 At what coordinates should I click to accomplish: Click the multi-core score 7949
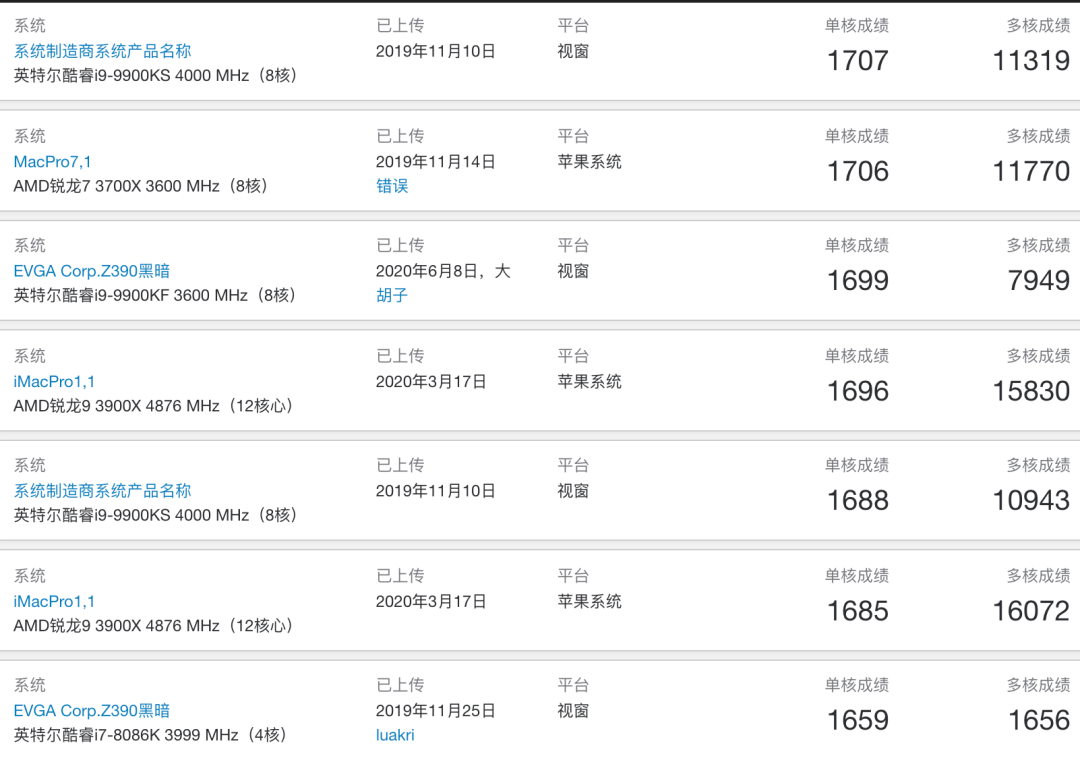(x=1038, y=281)
